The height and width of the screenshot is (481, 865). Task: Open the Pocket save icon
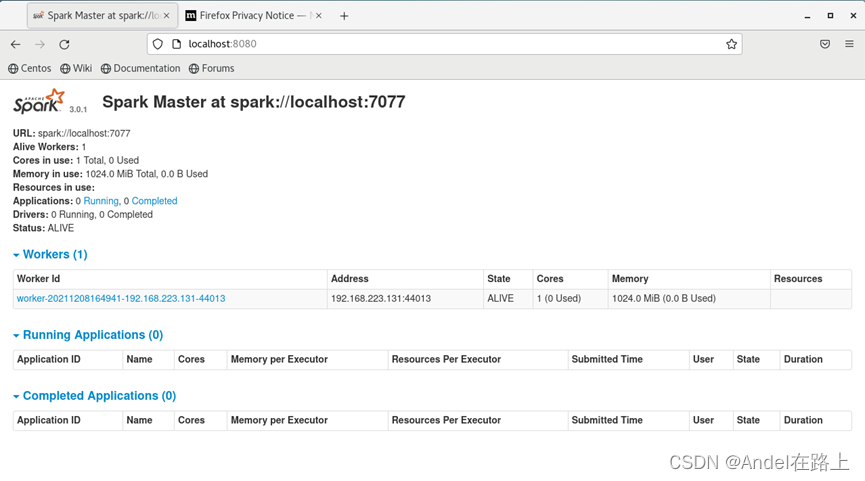(x=825, y=44)
